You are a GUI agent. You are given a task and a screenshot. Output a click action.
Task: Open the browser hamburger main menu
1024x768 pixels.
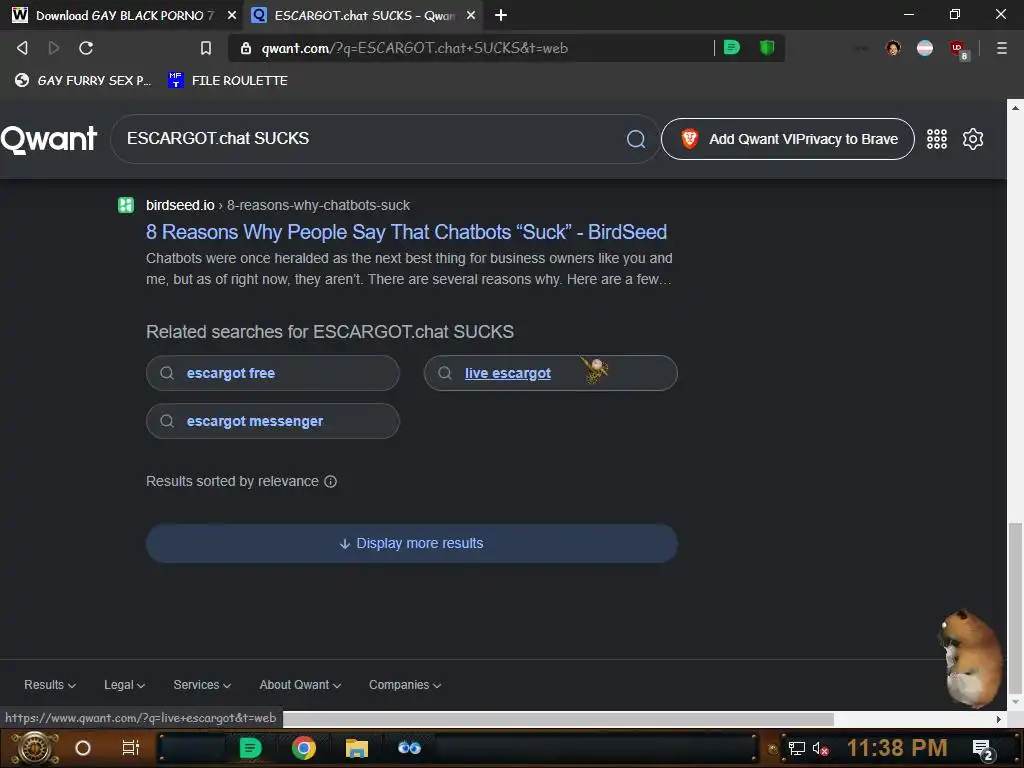(x=1002, y=48)
